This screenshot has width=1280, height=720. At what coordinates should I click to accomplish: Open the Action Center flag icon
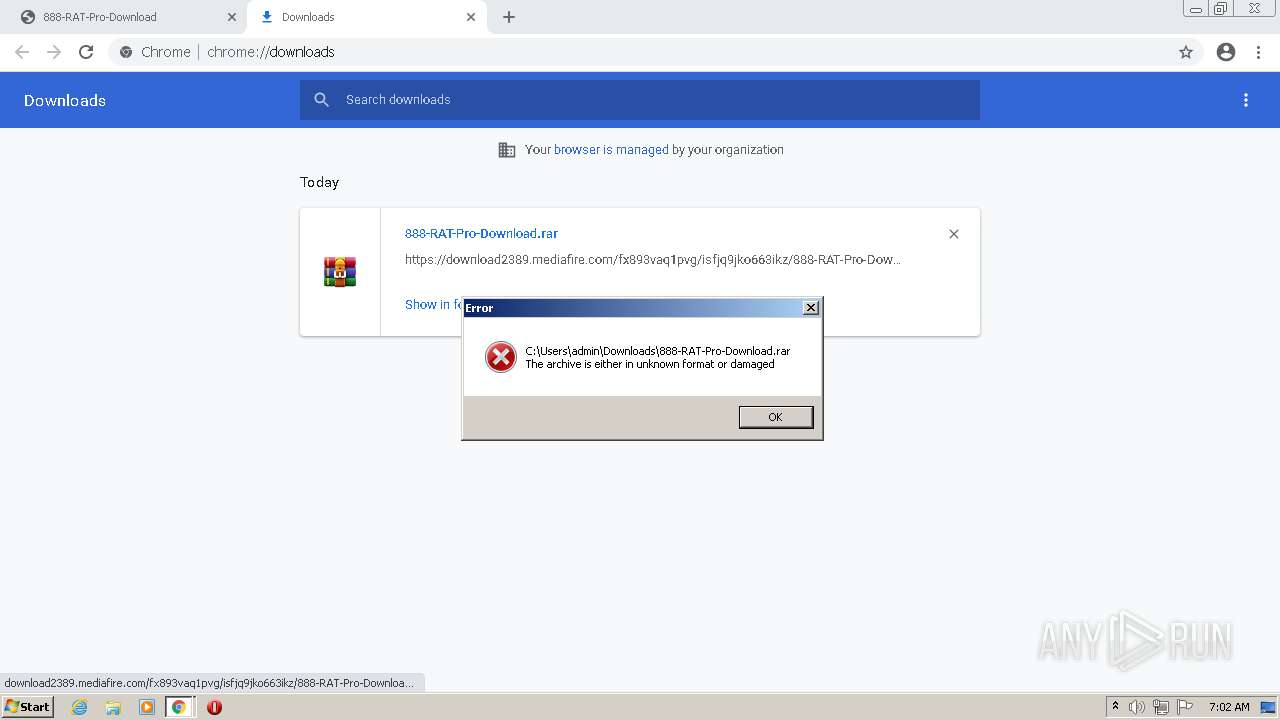click(x=1185, y=707)
